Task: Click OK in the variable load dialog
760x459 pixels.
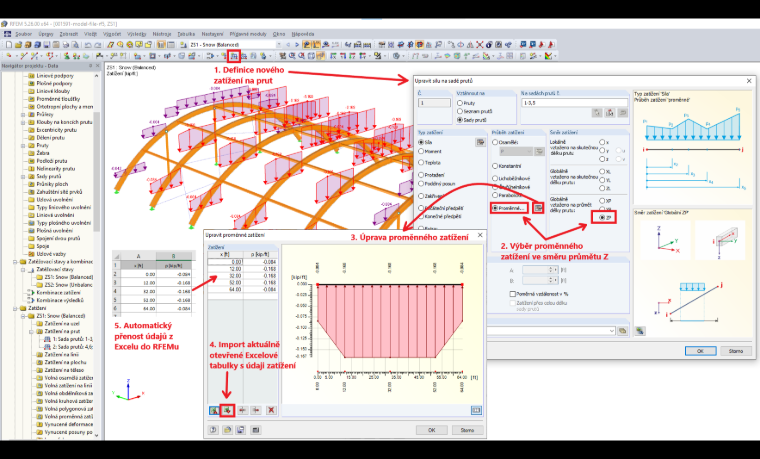Action: point(431,430)
